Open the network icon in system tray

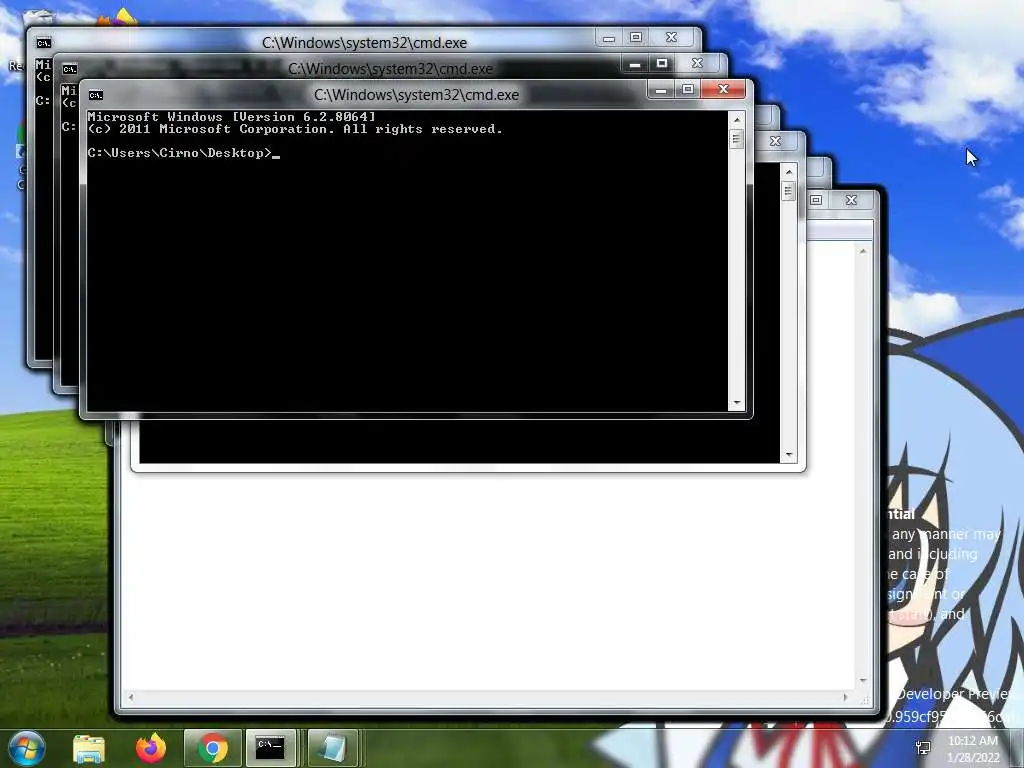tap(923, 748)
